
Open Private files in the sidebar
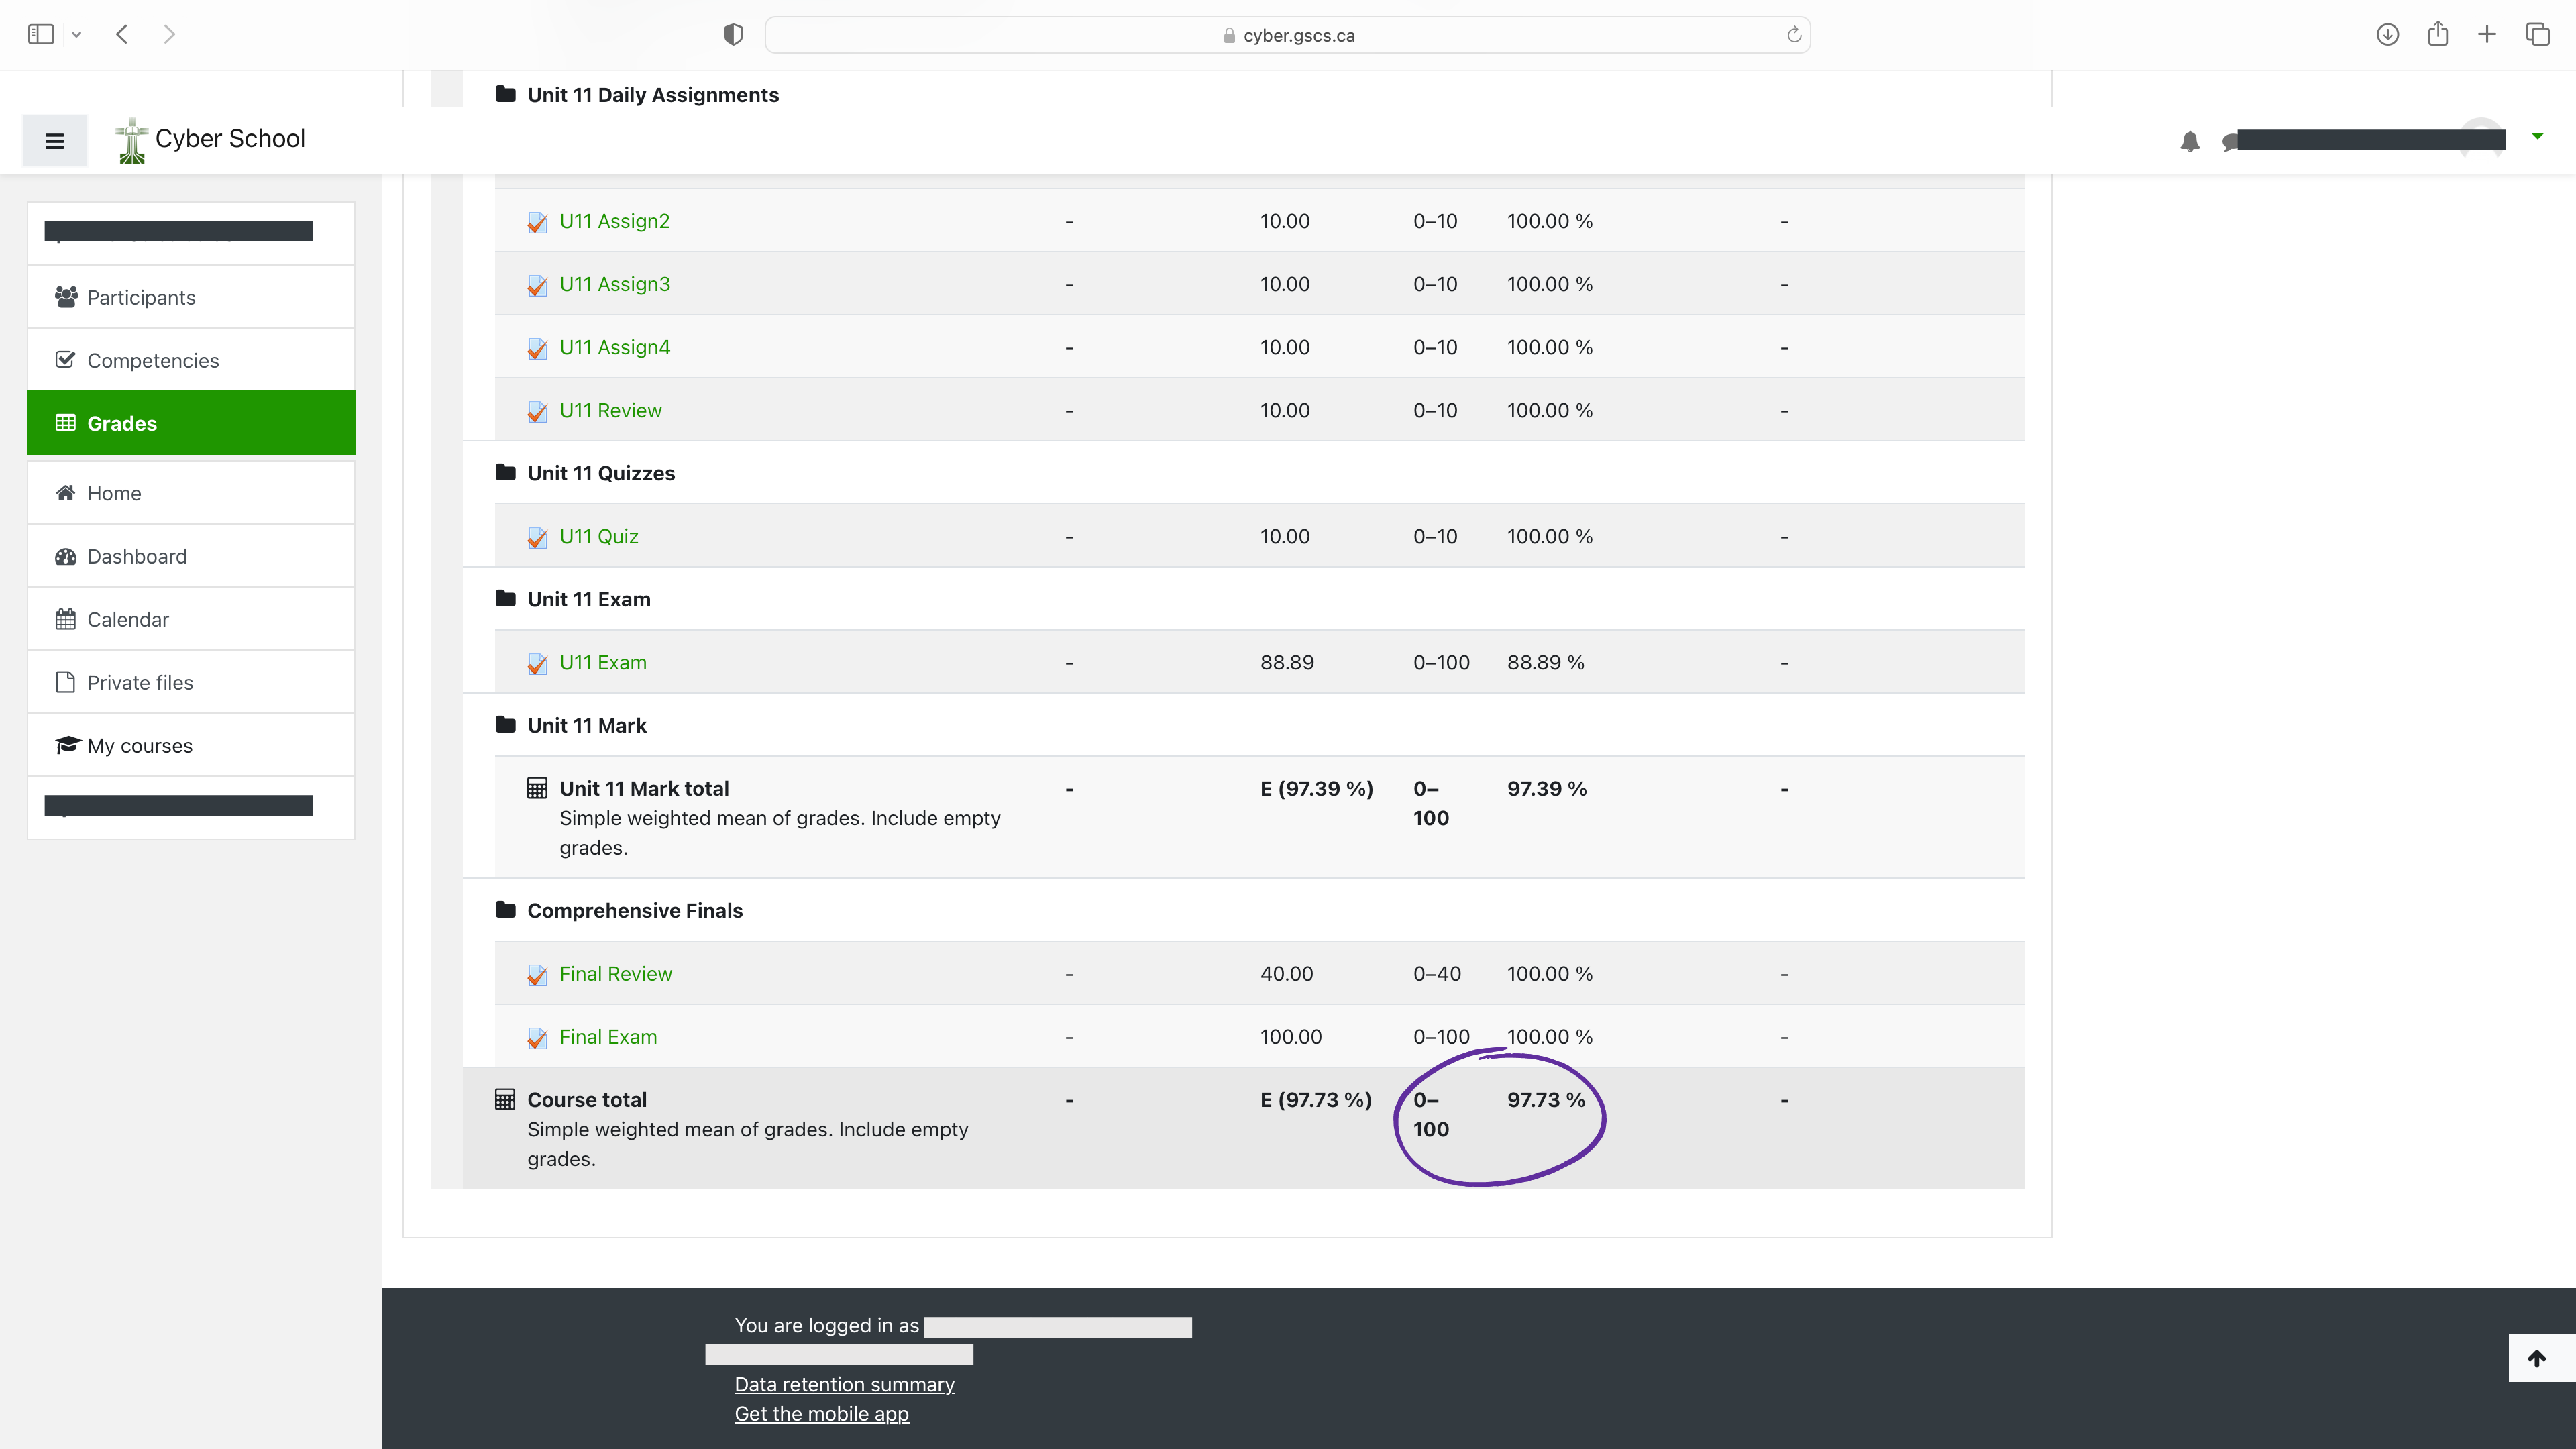pyautogui.click(x=140, y=682)
